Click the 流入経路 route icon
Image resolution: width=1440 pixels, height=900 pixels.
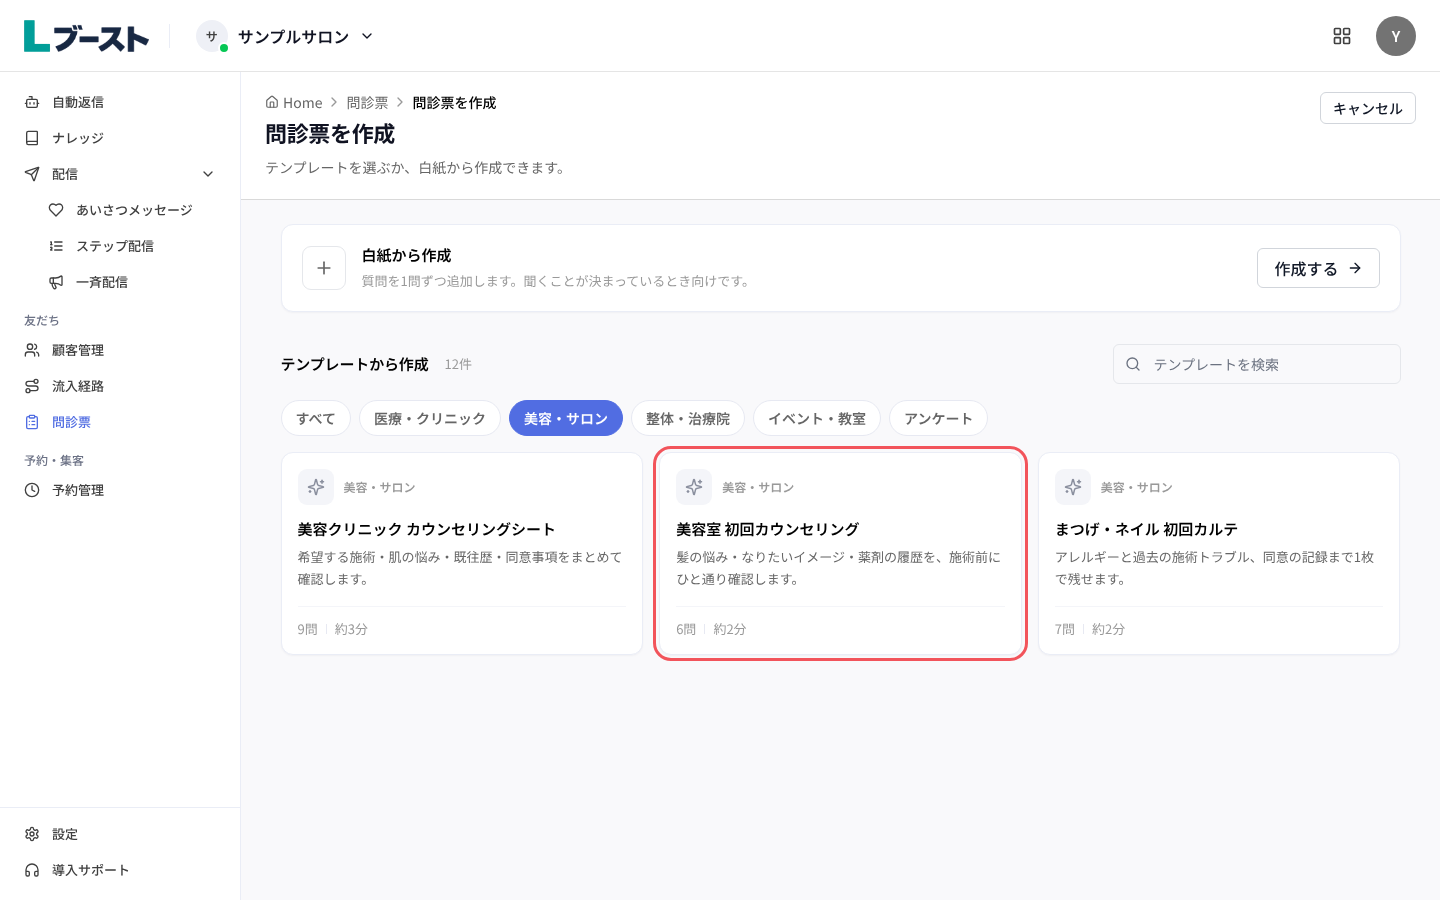32,386
